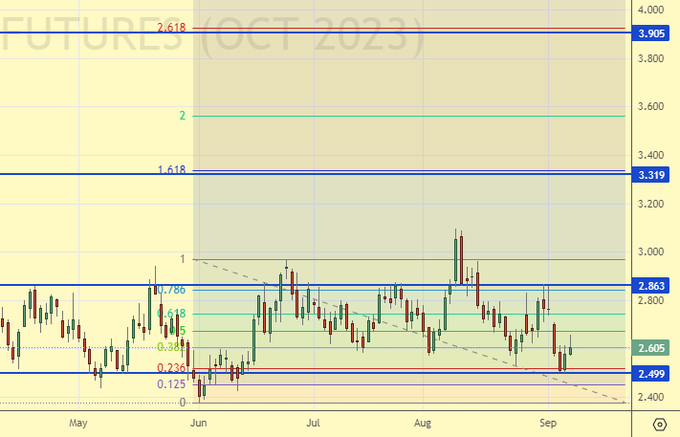Click the 0.786 retracement level label

(x=171, y=290)
